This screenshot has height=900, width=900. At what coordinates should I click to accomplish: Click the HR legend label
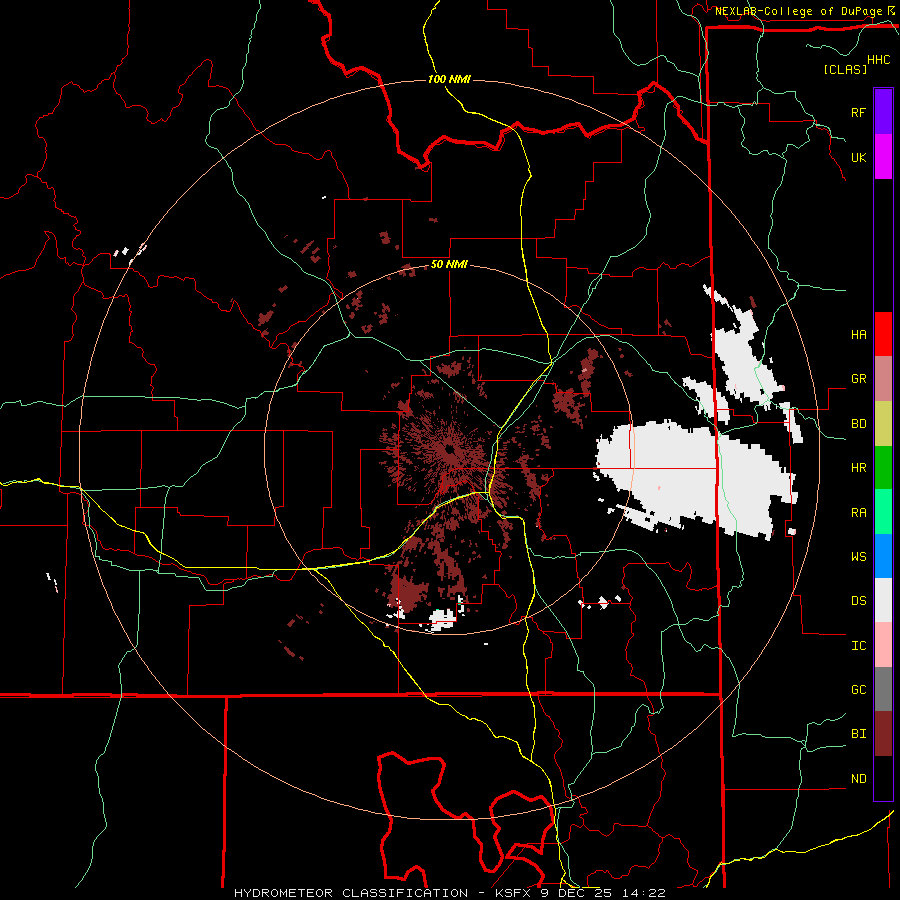pos(858,468)
